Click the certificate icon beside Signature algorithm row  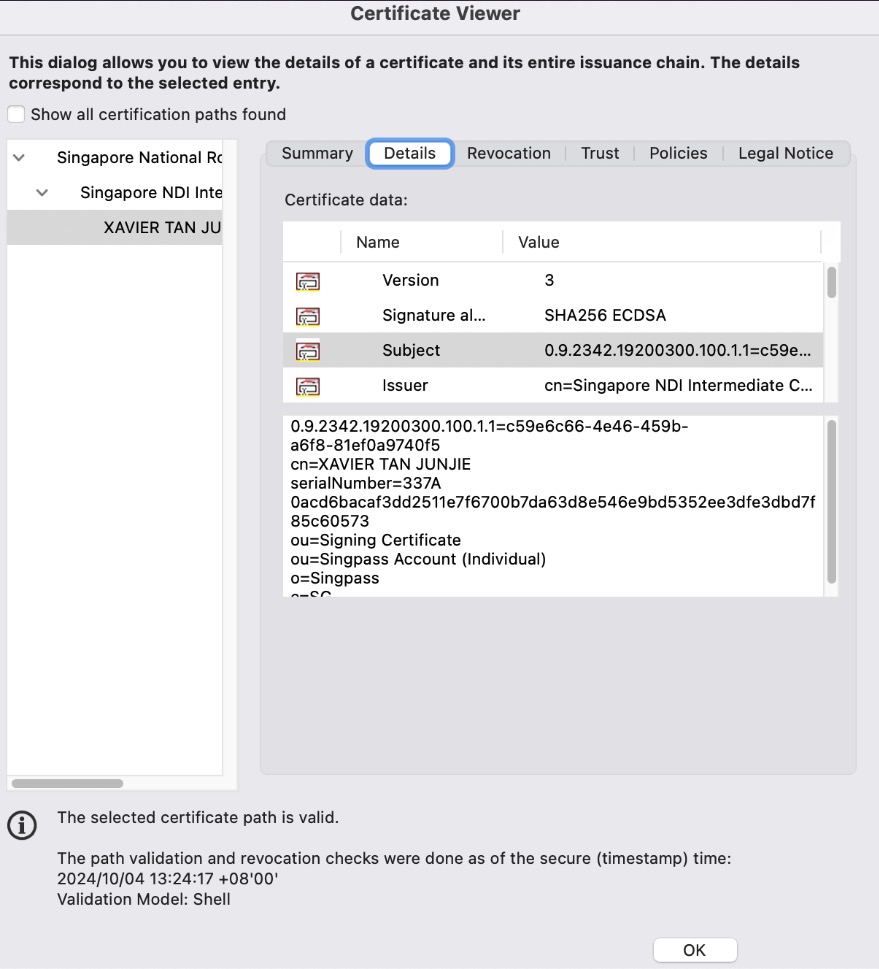click(308, 316)
